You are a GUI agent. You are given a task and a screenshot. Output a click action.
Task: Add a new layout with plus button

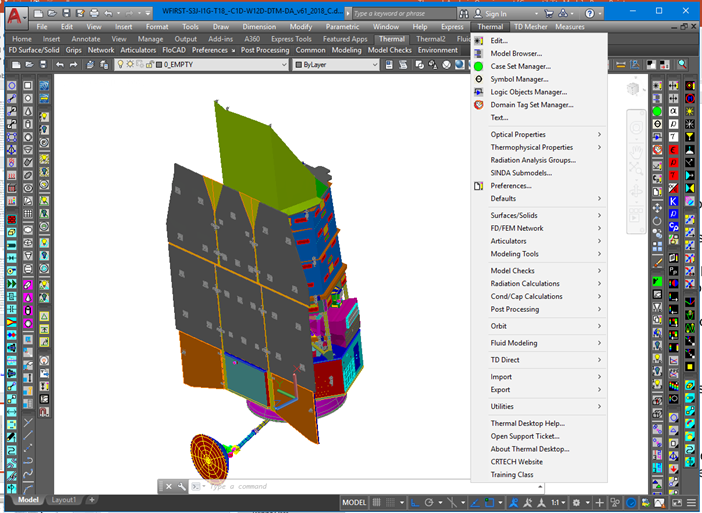tap(92, 500)
